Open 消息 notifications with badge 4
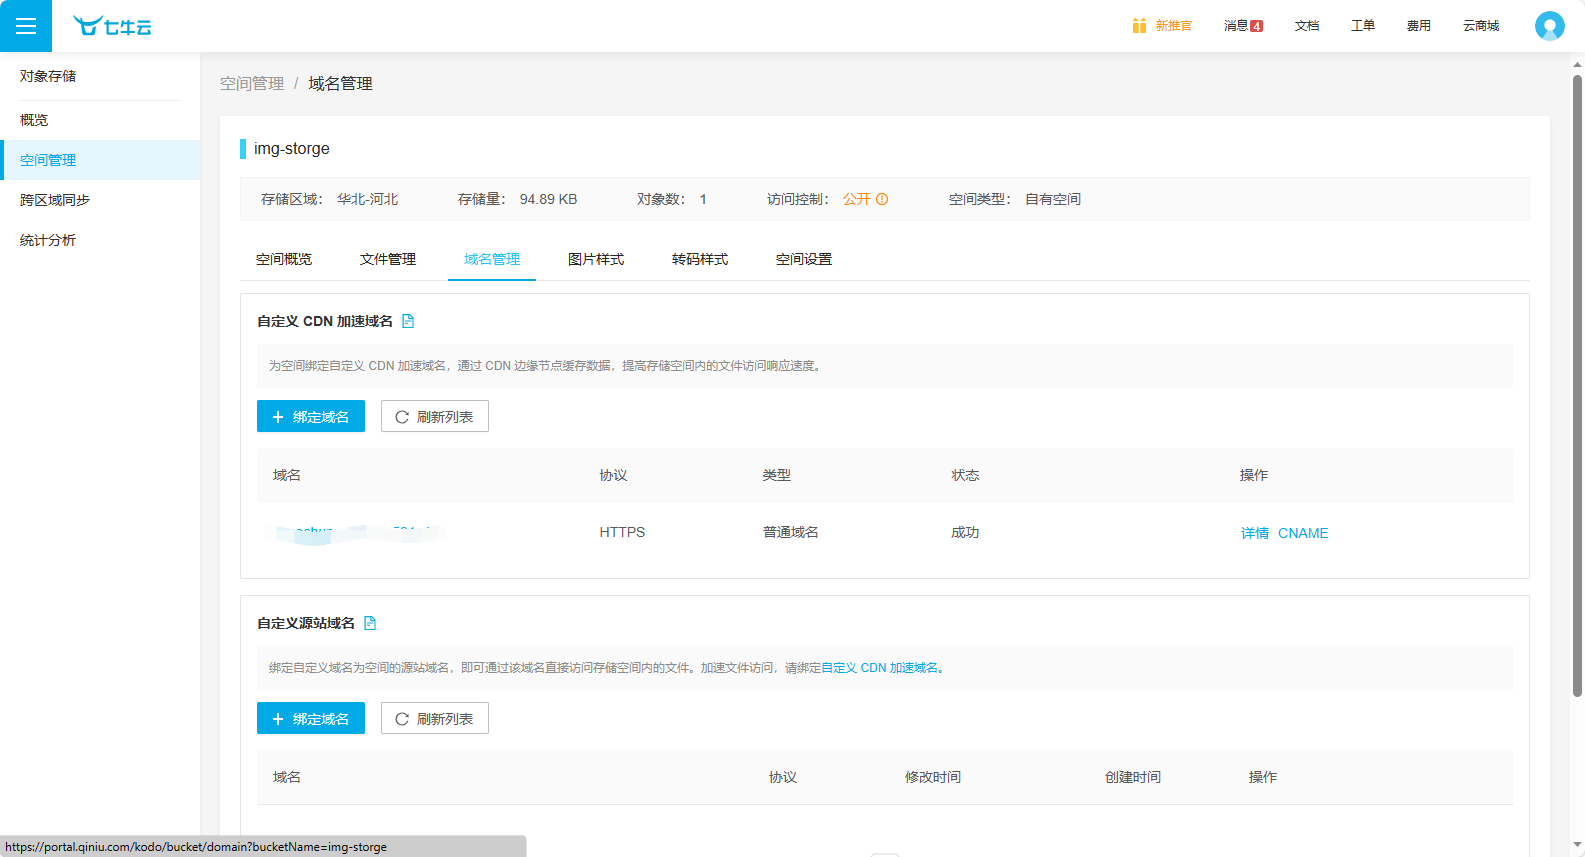 (x=1243, y=26)
